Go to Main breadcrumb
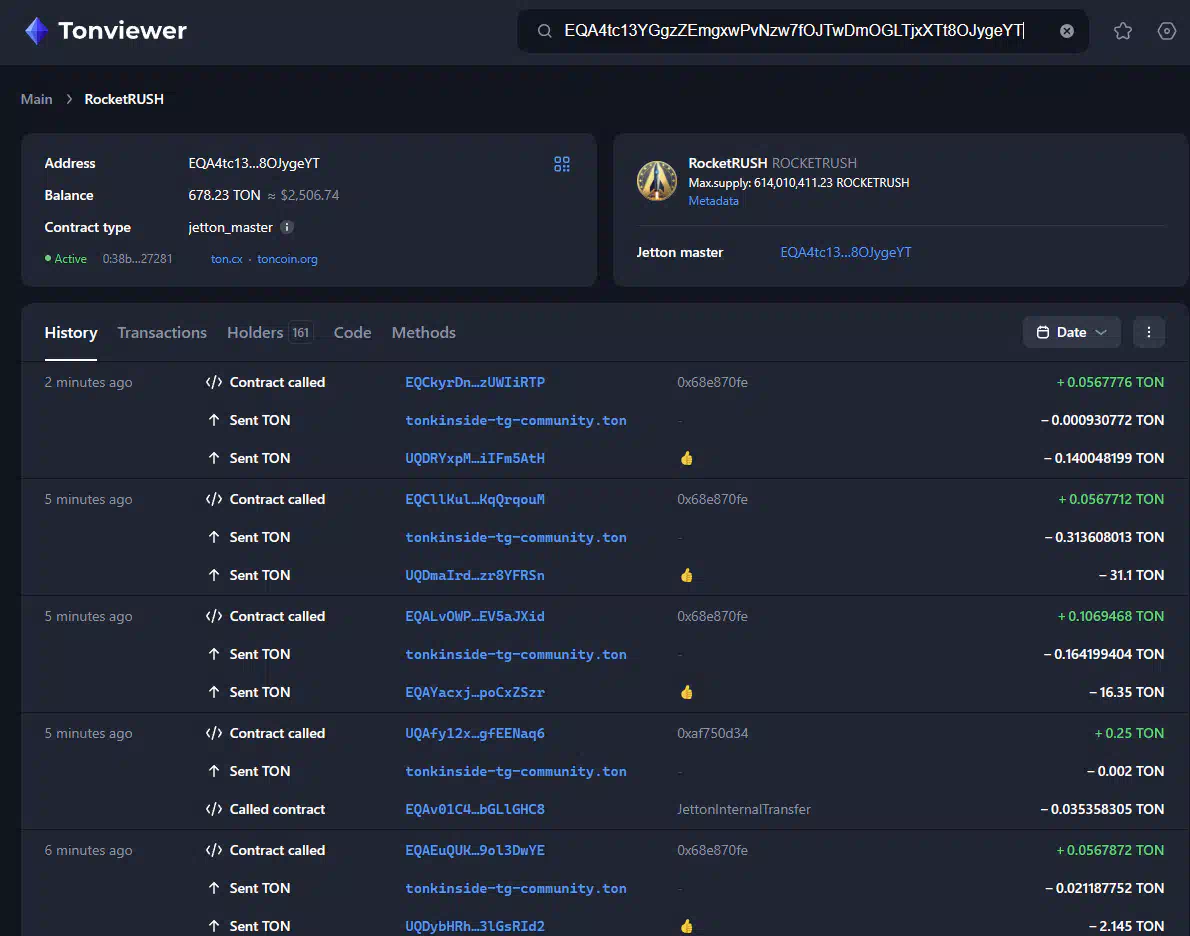This screenshot has height=936, width=1190. pyautogui.click(x=36, y=99)
